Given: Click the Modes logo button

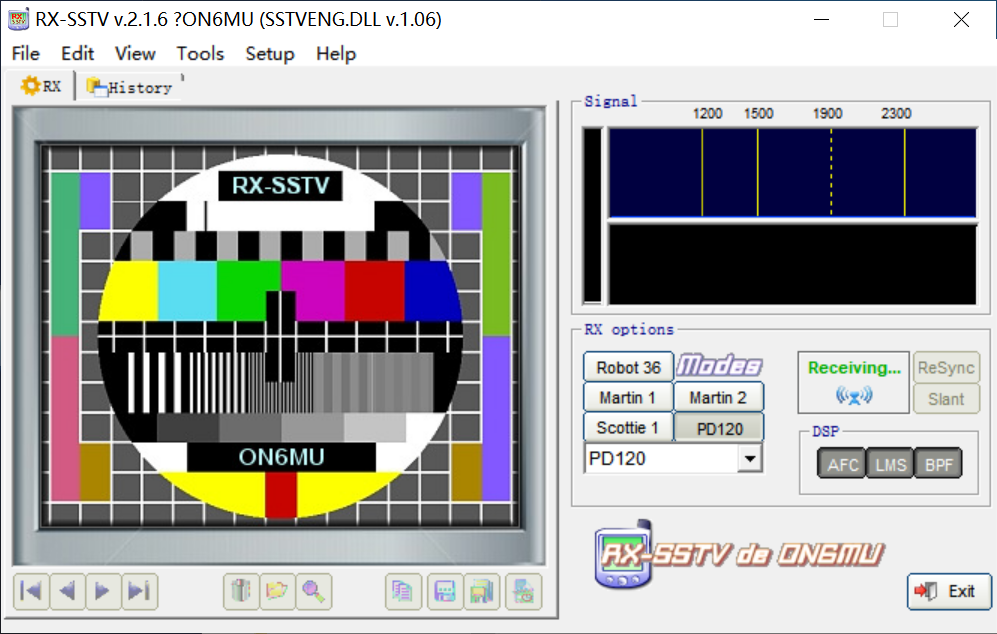Looking at the screenshot, I should click(719, 366).
